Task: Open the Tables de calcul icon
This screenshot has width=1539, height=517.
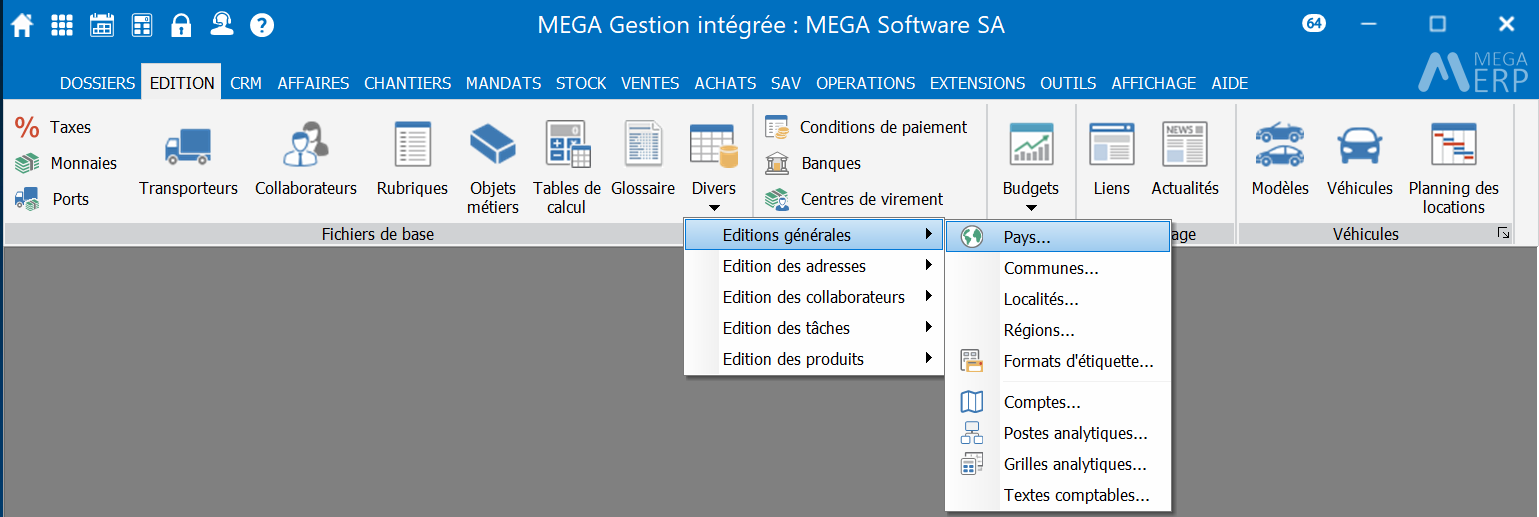Action: (x=566, y=147)
